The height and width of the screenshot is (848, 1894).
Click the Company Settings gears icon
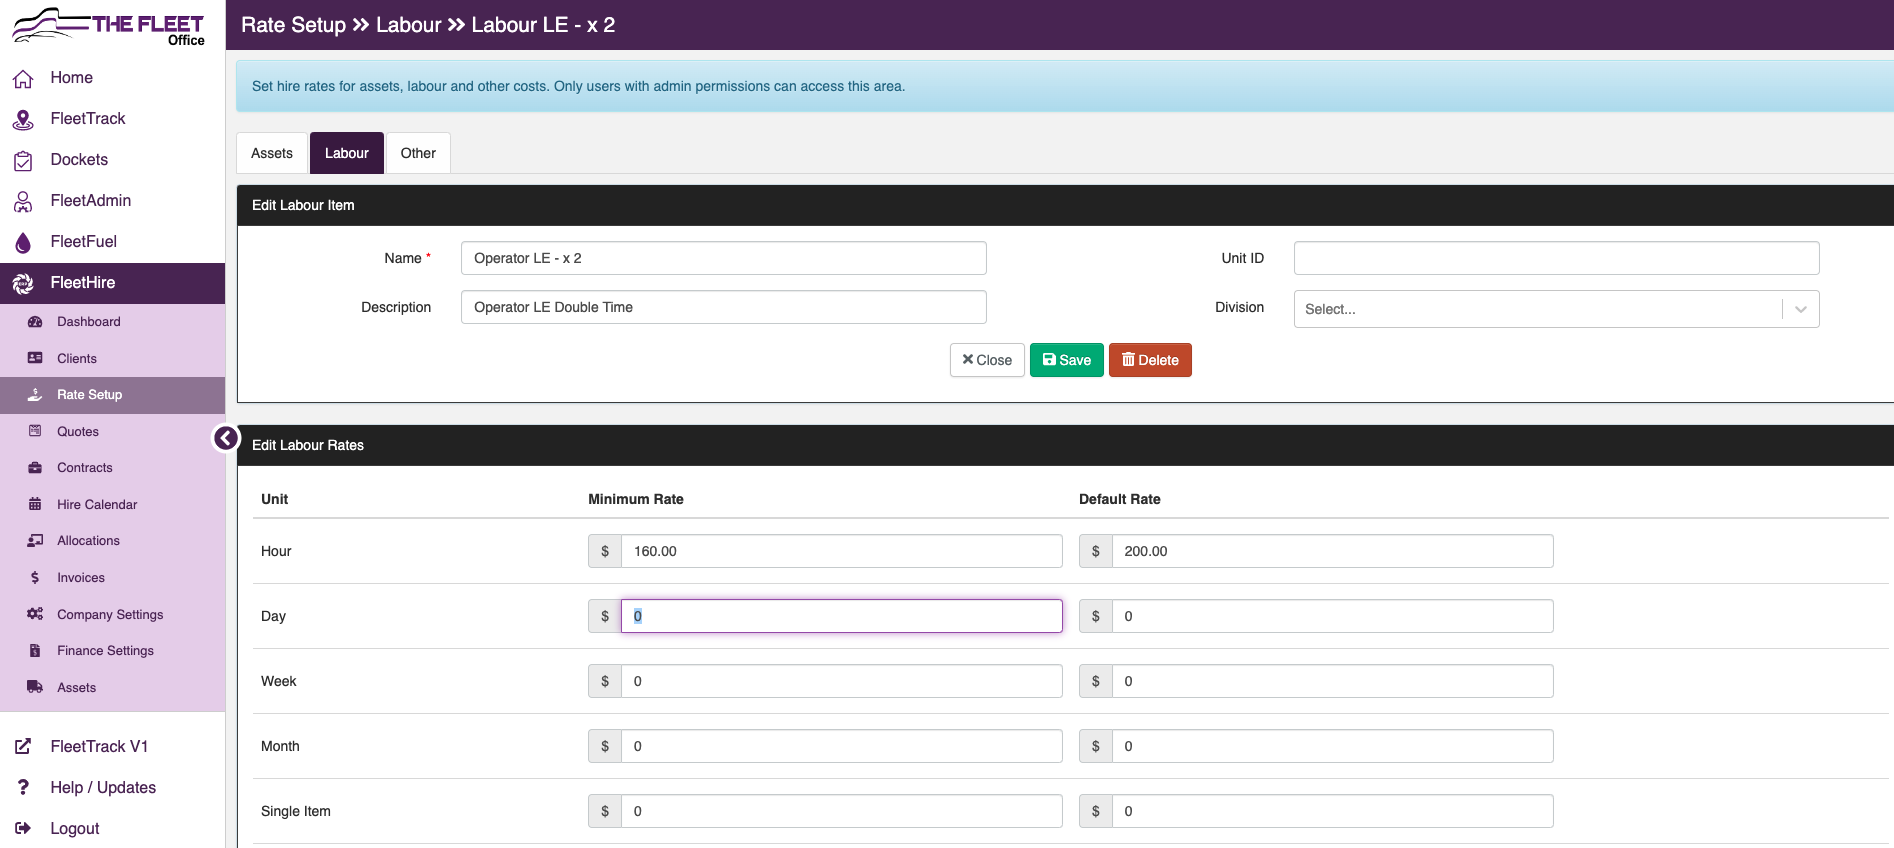(x=35, y=614)
